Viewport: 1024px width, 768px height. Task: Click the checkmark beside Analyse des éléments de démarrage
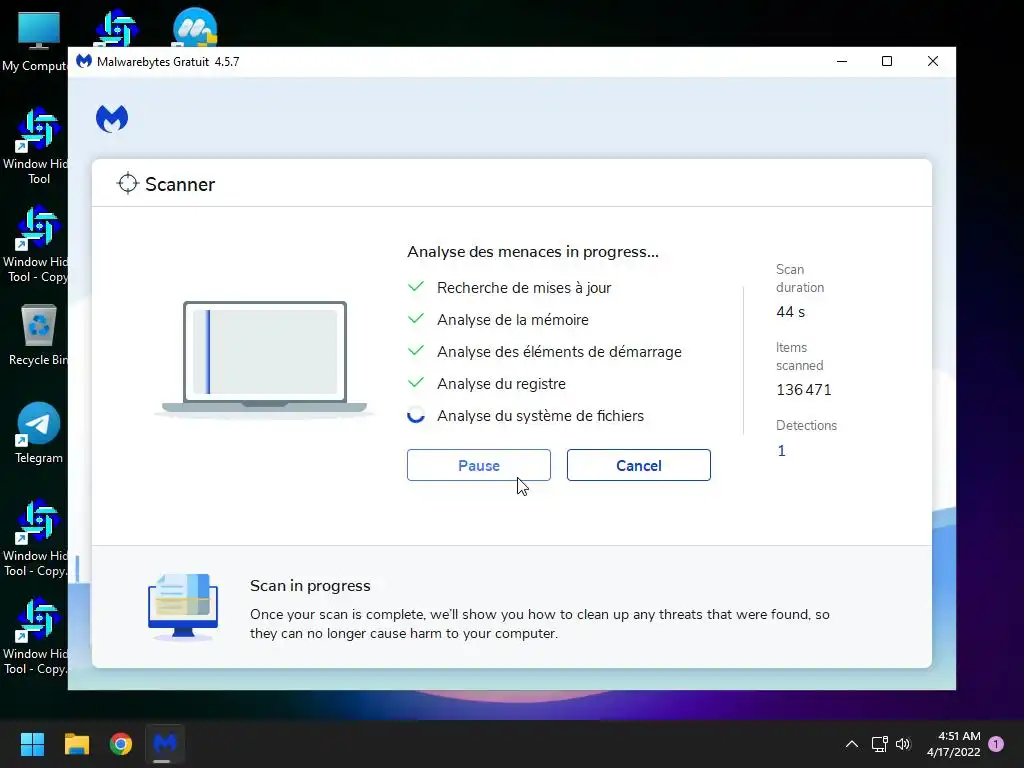pos(416,351)
